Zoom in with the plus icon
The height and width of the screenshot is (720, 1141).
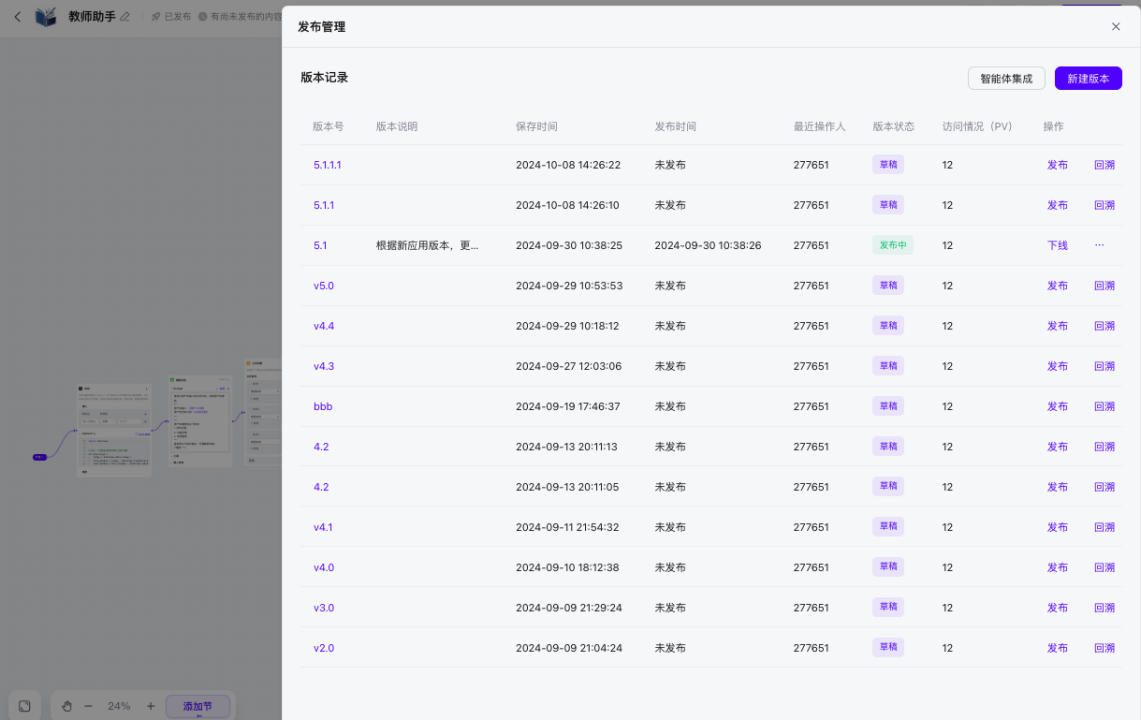coord(151,706)
